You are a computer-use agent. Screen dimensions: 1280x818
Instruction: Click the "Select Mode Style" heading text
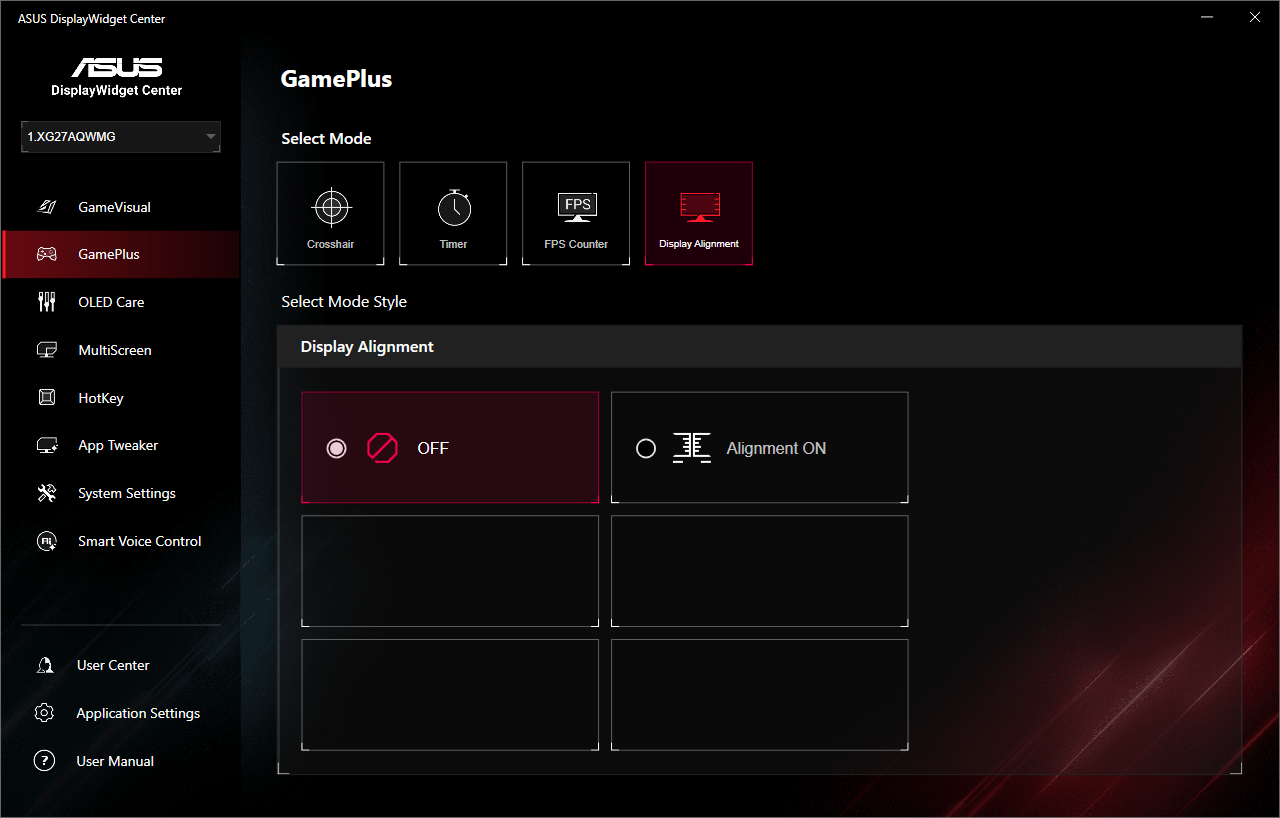[344, 302]
